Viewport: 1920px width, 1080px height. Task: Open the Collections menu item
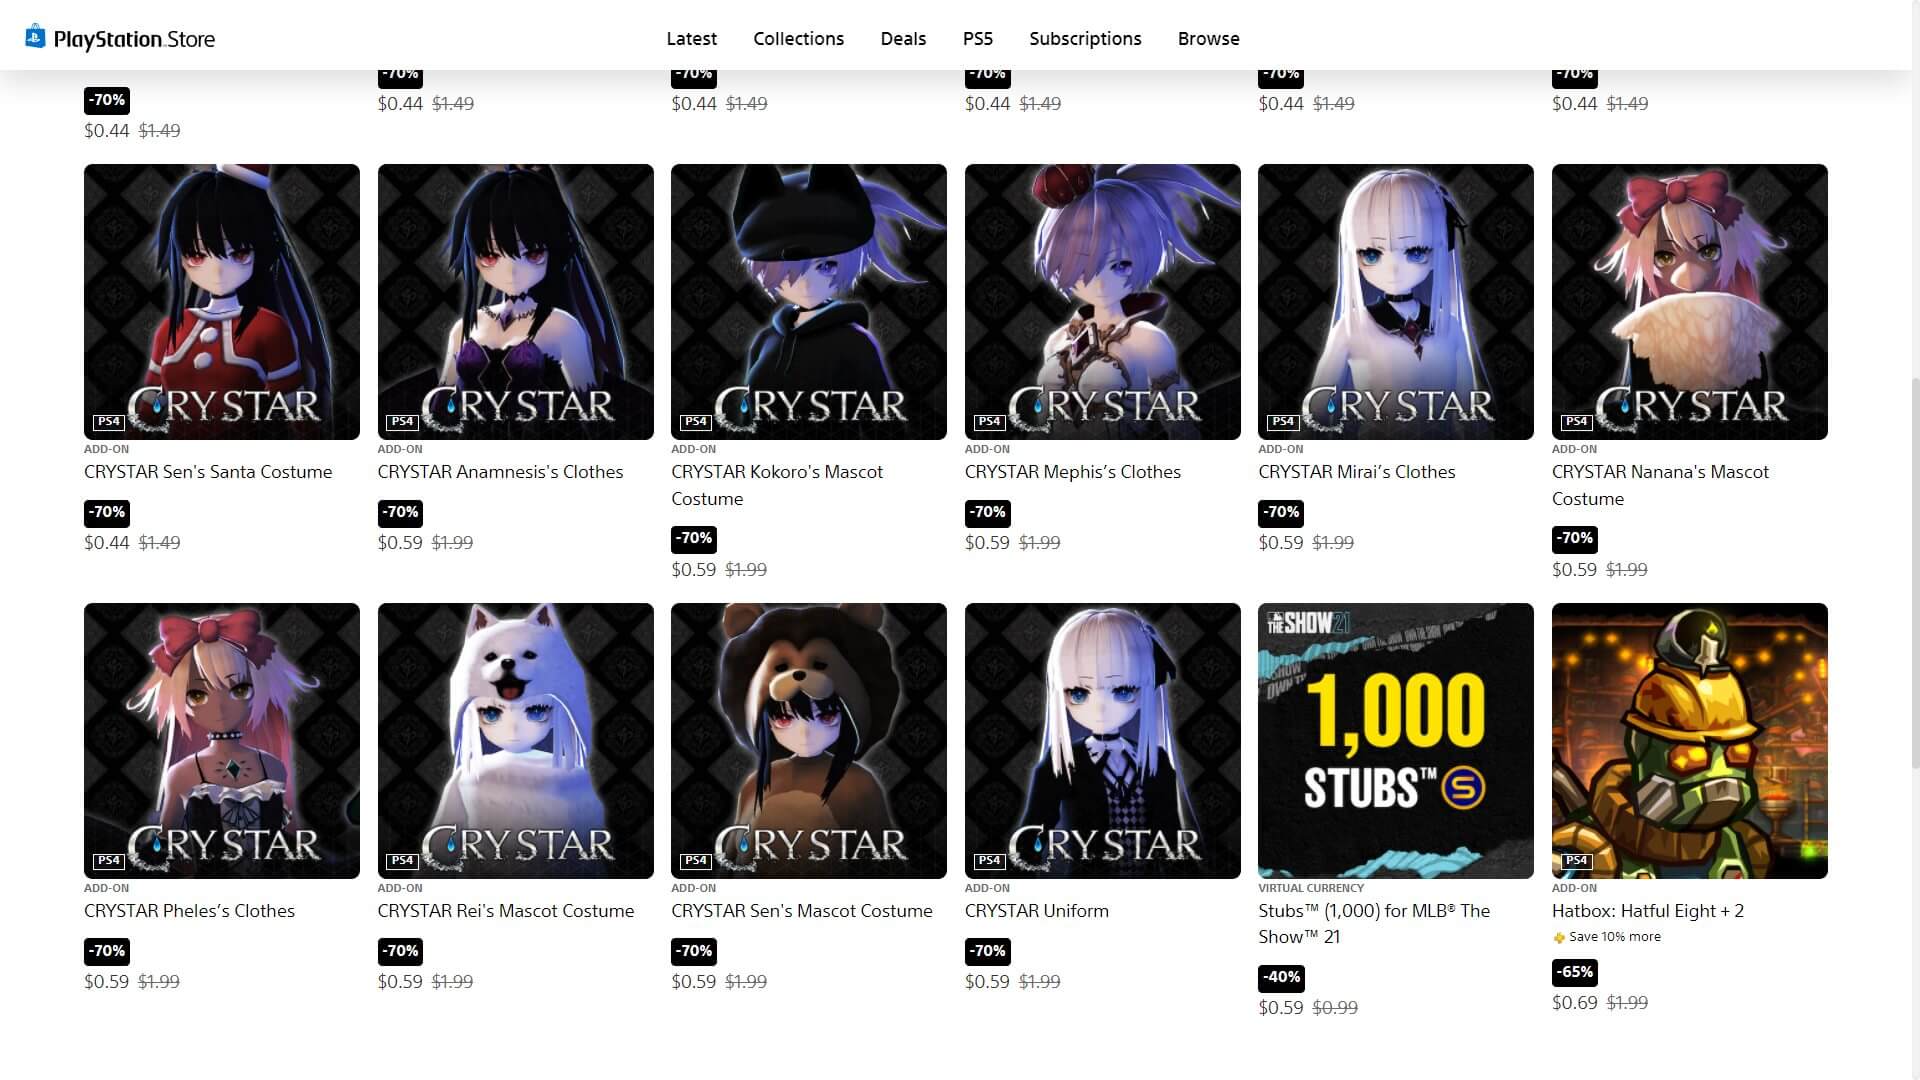tap(798, 39)
